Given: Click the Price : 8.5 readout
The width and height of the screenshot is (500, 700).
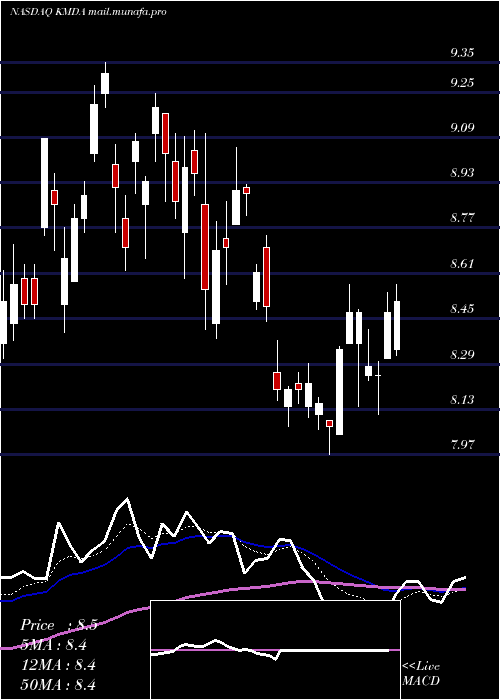Looking at the screenshot, I should coord(58,625).
